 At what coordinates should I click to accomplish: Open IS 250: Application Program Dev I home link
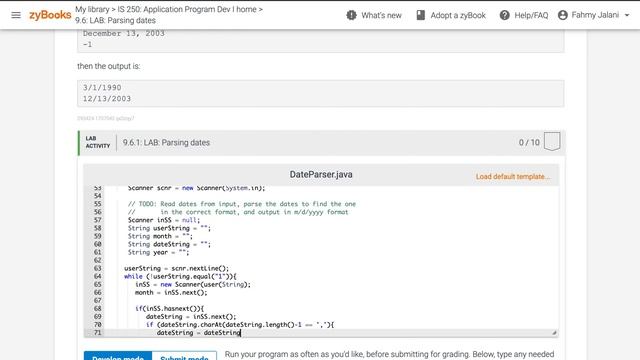pos(187,9)
